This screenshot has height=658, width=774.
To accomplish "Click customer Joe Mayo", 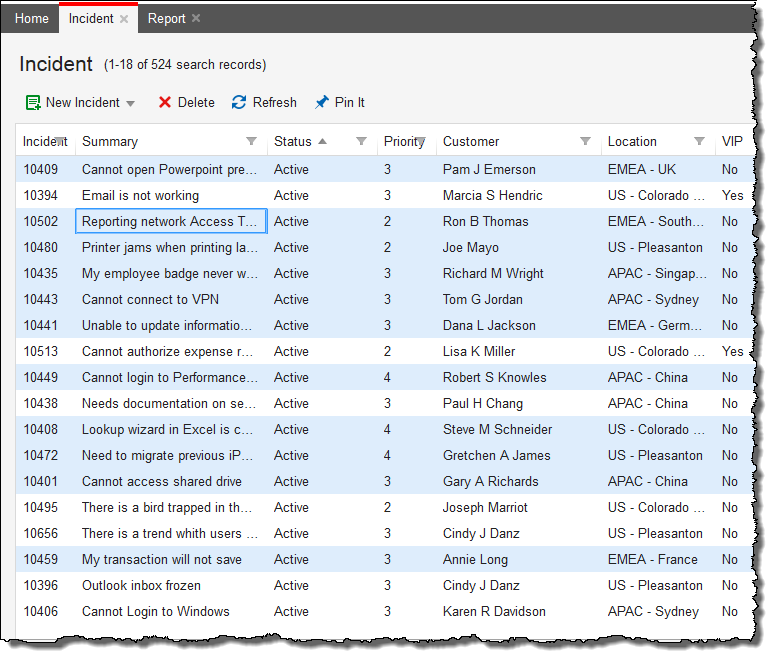I will point(470,248).
